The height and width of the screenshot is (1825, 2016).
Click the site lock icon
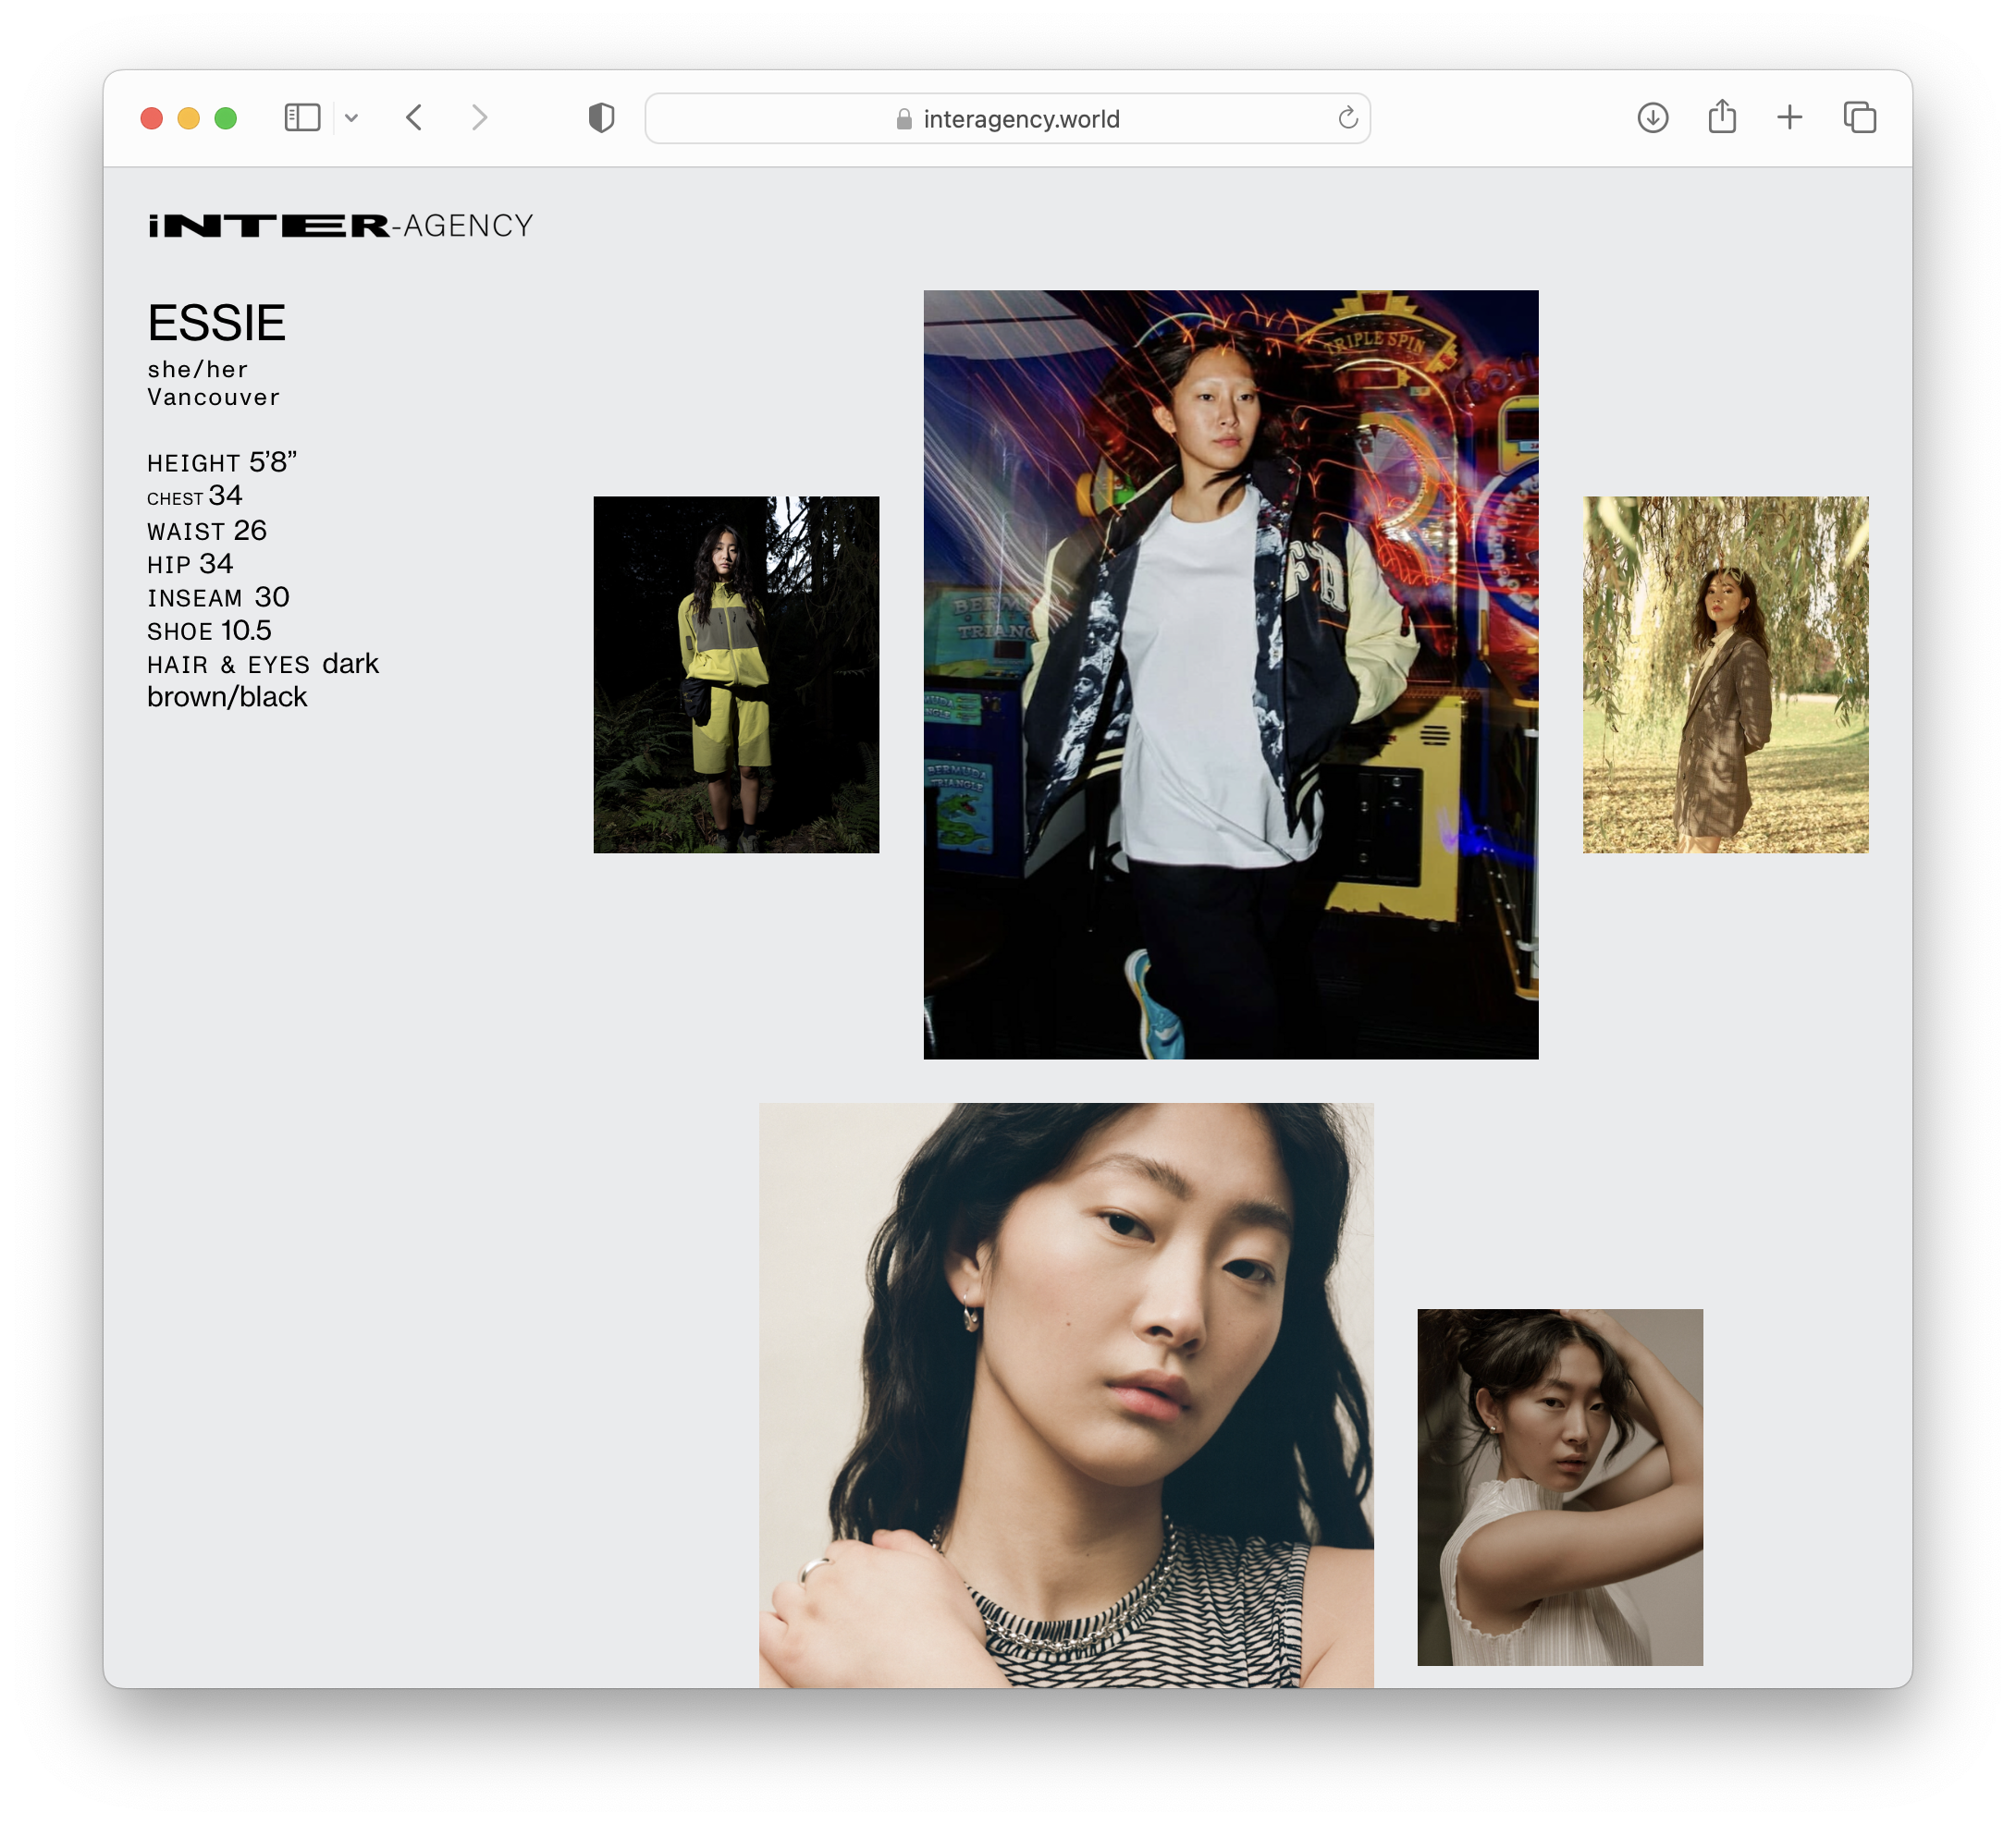coord(904,119)
